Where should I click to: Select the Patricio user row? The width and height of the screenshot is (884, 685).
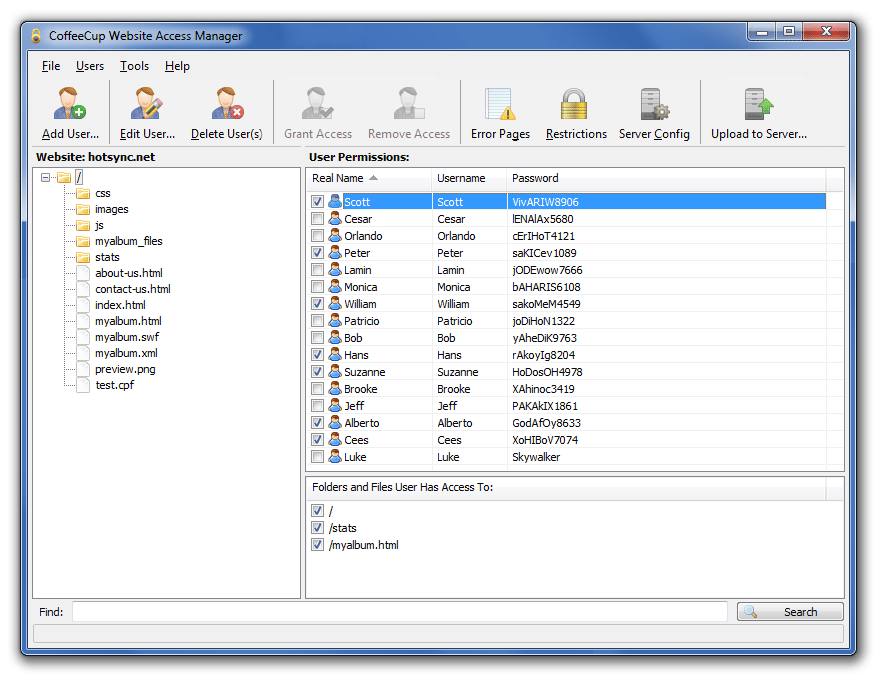[x=567, y=321]
